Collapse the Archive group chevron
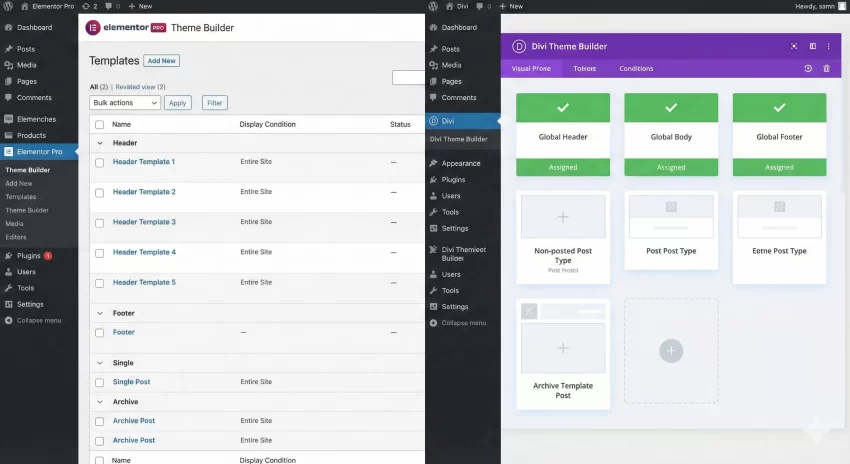Image resolution: width=850 pixels, height=464 pixels. pos(100,402)
